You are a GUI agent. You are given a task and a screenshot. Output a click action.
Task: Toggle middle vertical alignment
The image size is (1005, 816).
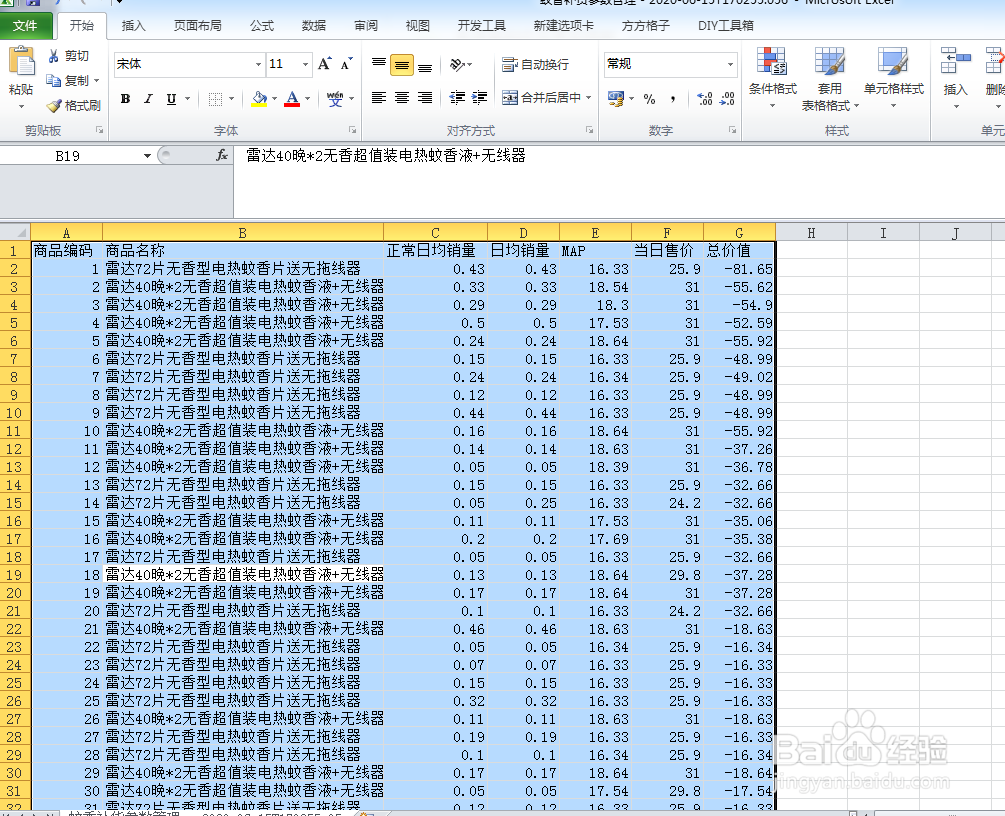(x=402, y=65)
